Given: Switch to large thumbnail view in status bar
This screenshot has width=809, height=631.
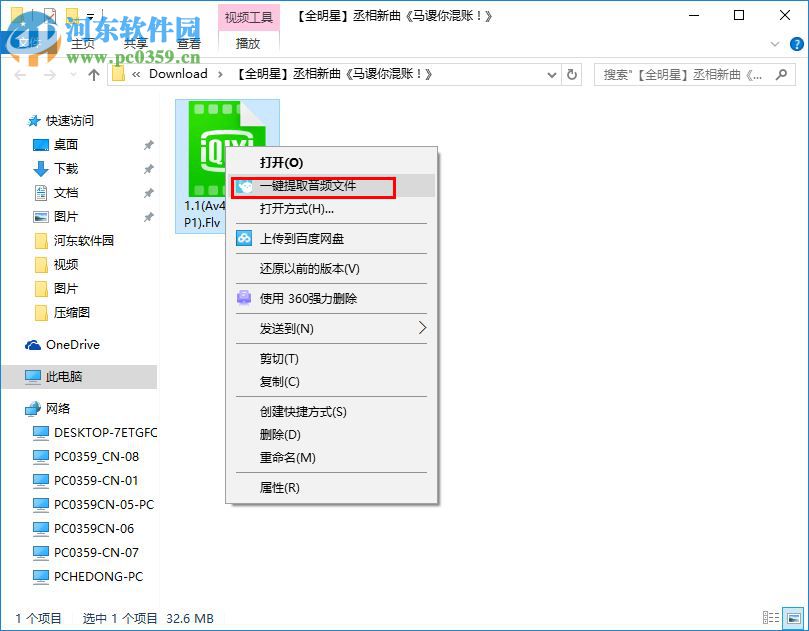Looking at the screenshot, I should point(791,618).
